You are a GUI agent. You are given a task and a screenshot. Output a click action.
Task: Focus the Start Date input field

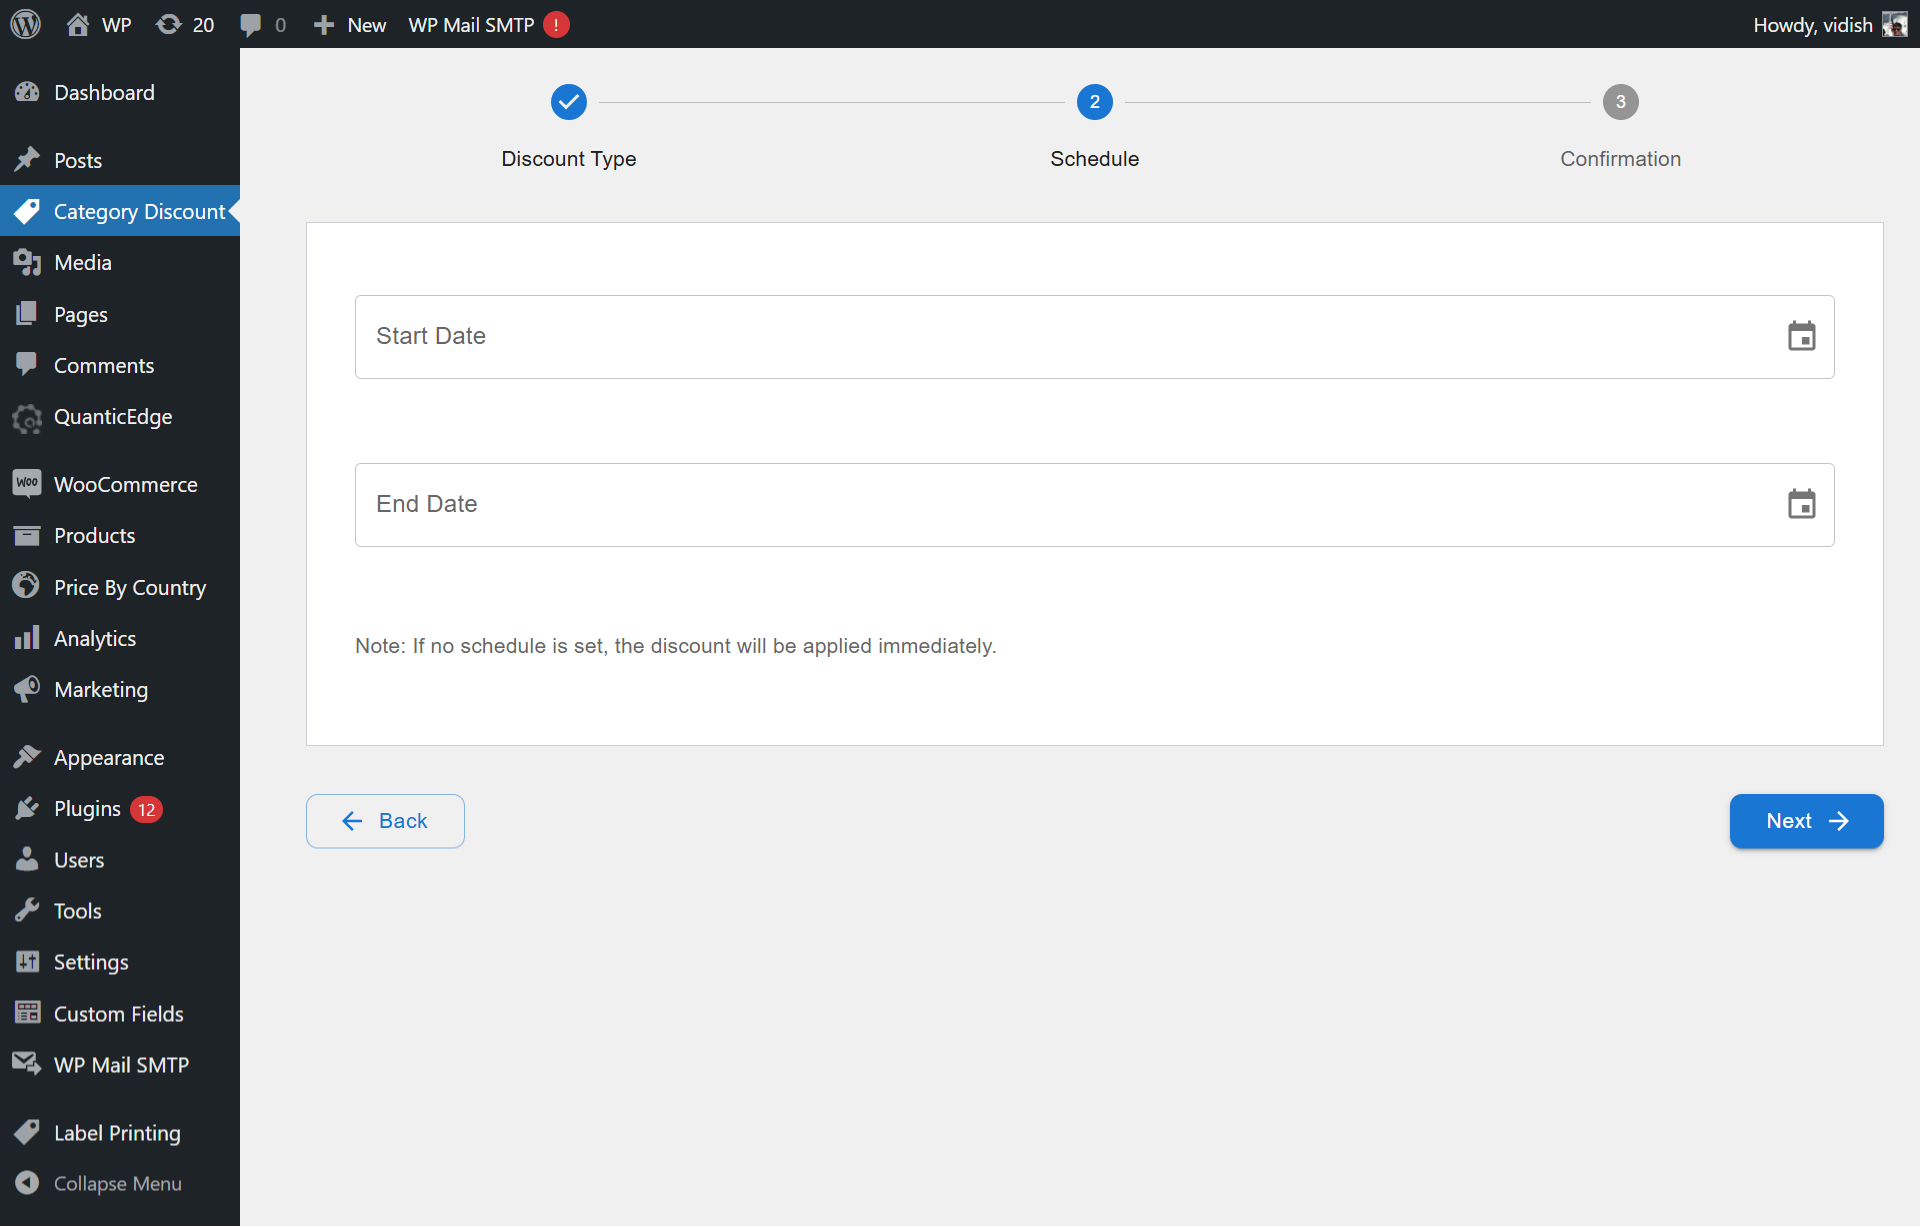[x=1060, y=336]
